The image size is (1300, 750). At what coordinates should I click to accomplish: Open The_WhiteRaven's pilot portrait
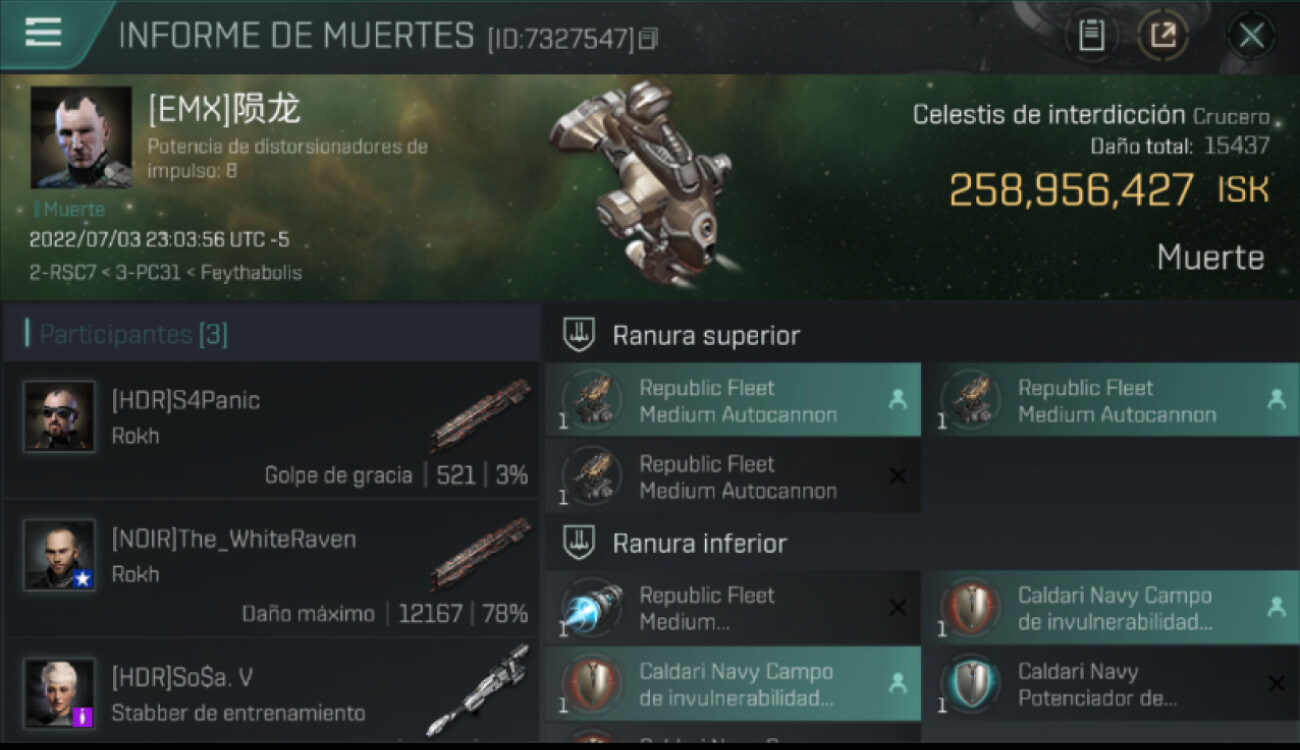pyautogui.click(x=60, y=554)
